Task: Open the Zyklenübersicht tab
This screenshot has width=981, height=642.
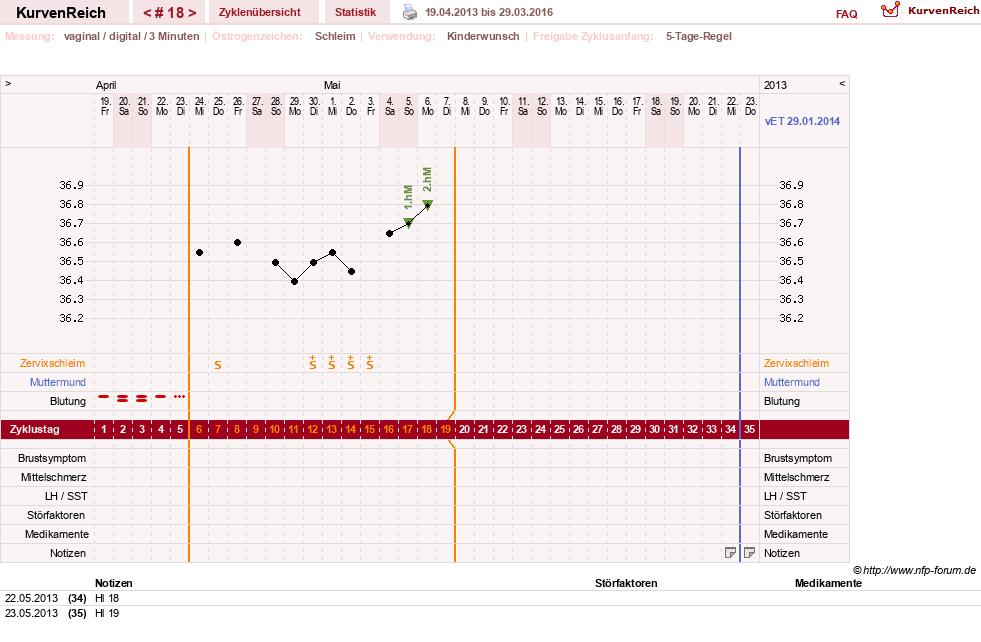Action: tap(260, 12)
